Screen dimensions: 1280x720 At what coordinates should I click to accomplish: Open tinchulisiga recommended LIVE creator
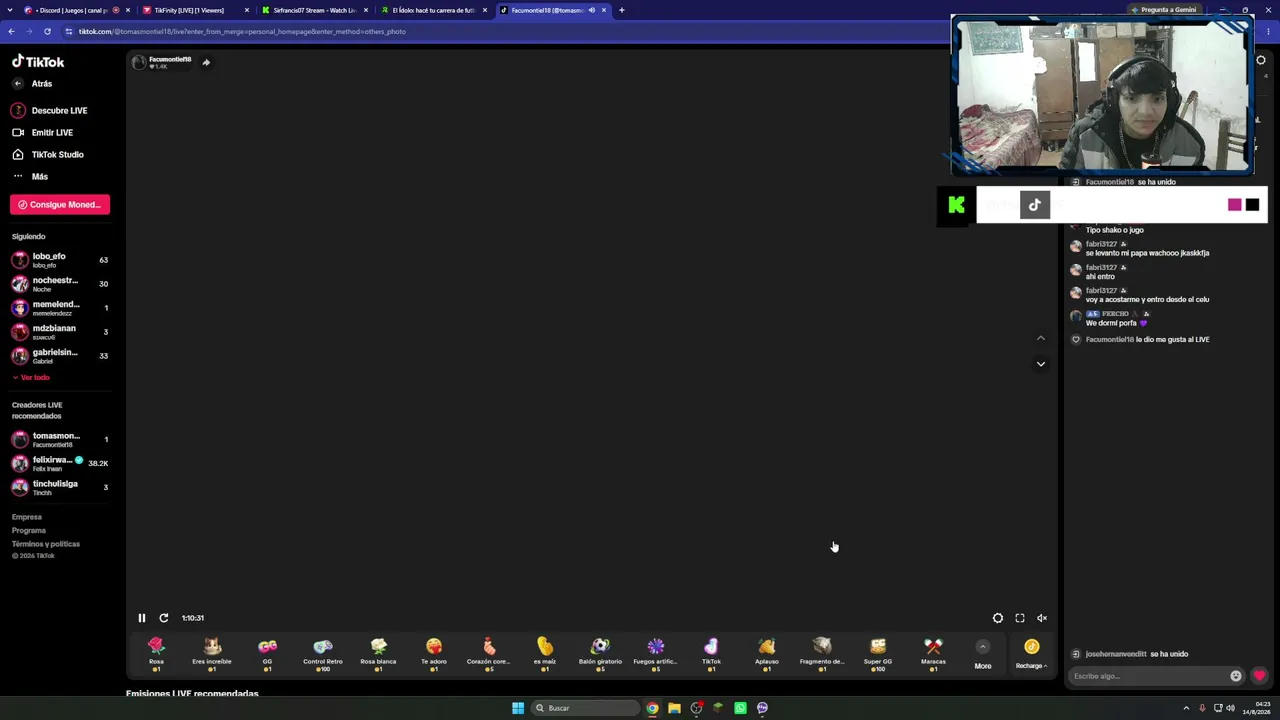(x=60, y=488)
